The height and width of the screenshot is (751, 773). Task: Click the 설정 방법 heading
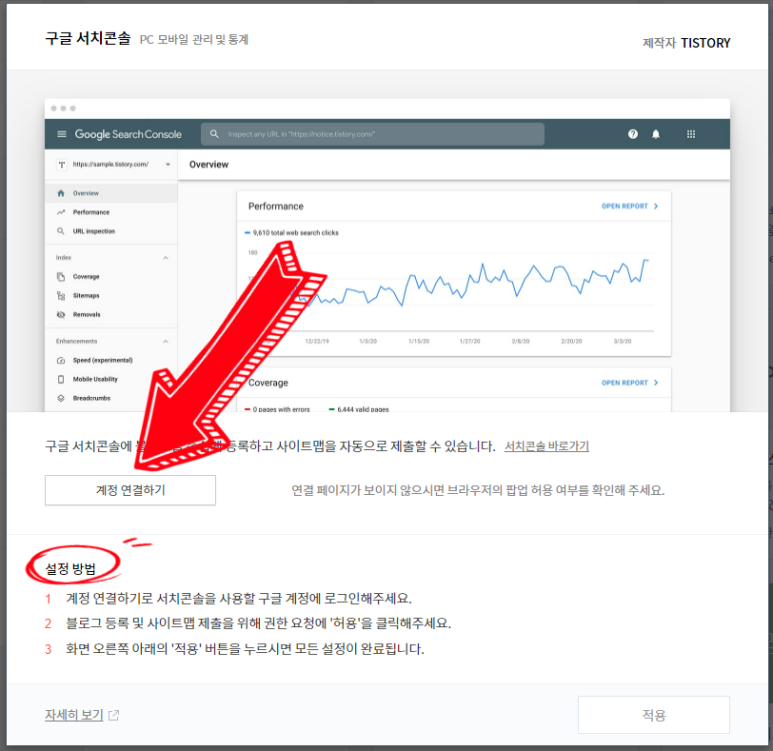pyautogui.click(x=70, y=569)
